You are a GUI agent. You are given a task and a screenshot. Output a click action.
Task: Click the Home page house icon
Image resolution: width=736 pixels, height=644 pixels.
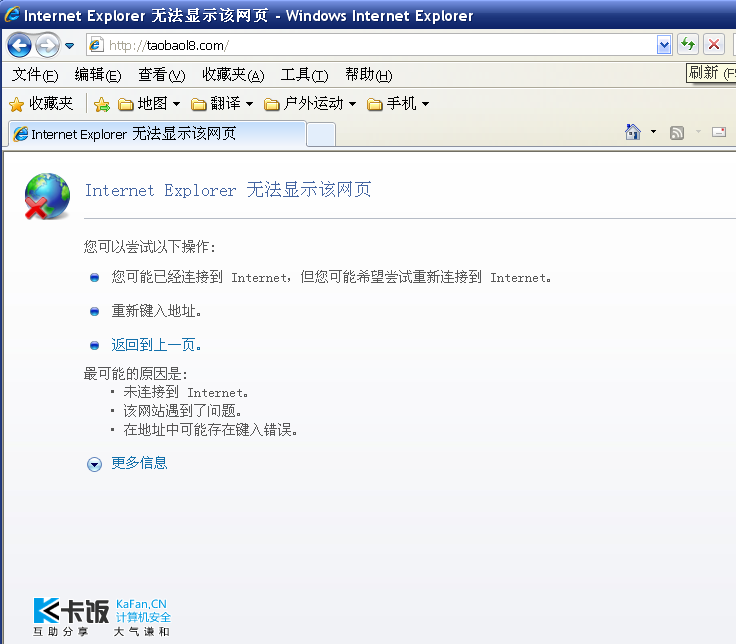633,132
